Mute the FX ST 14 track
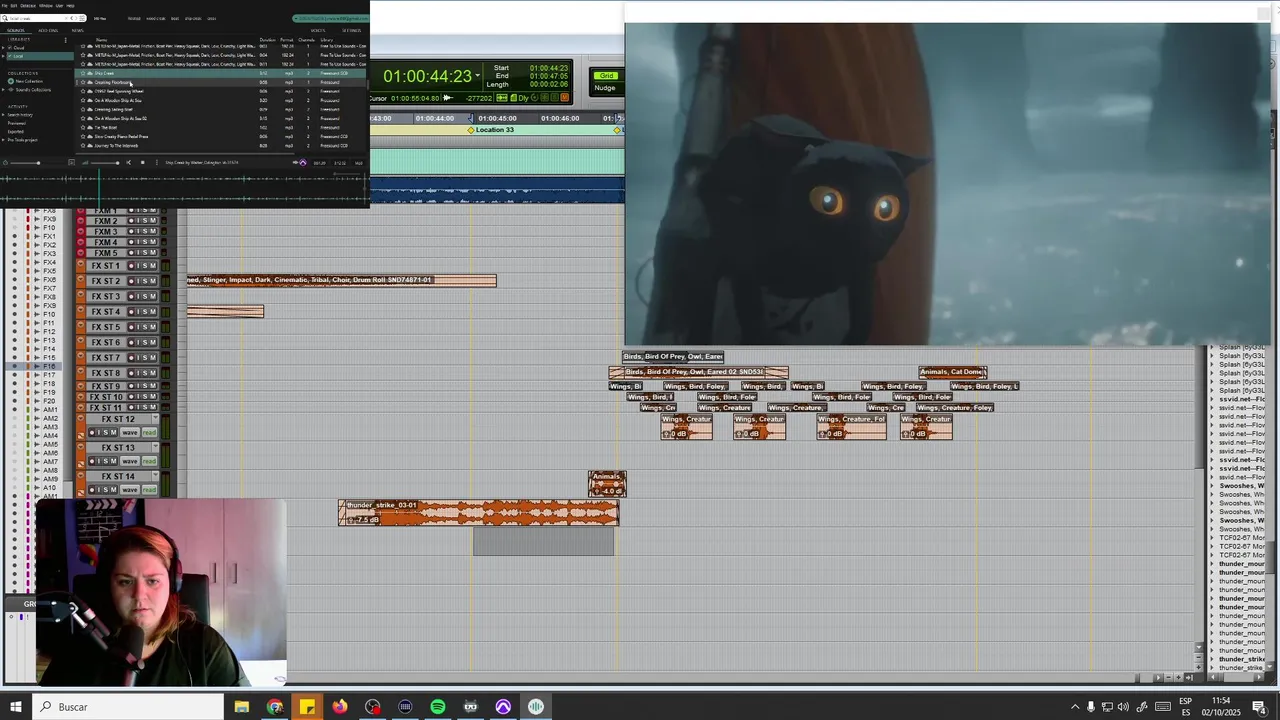1280x720 pixels. point(113,490)
